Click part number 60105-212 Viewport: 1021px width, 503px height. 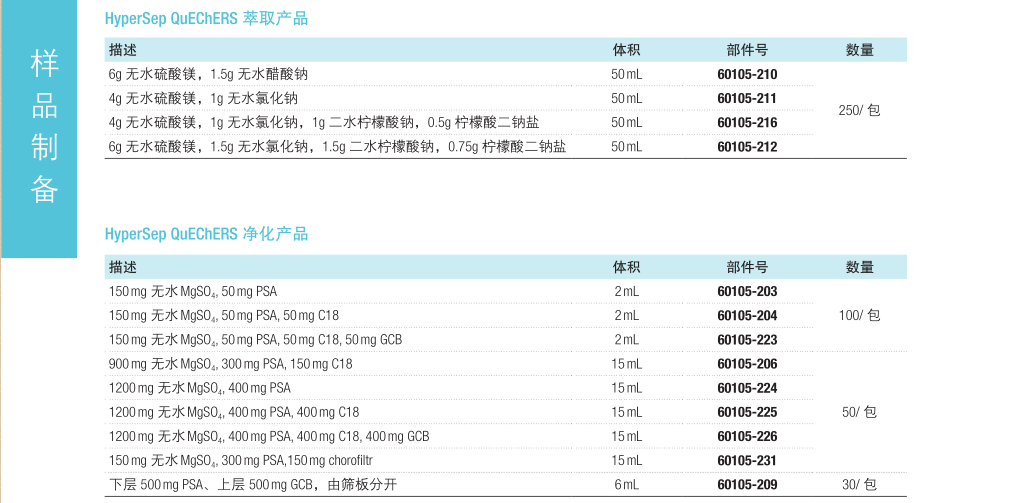click(x=747, y=147)
